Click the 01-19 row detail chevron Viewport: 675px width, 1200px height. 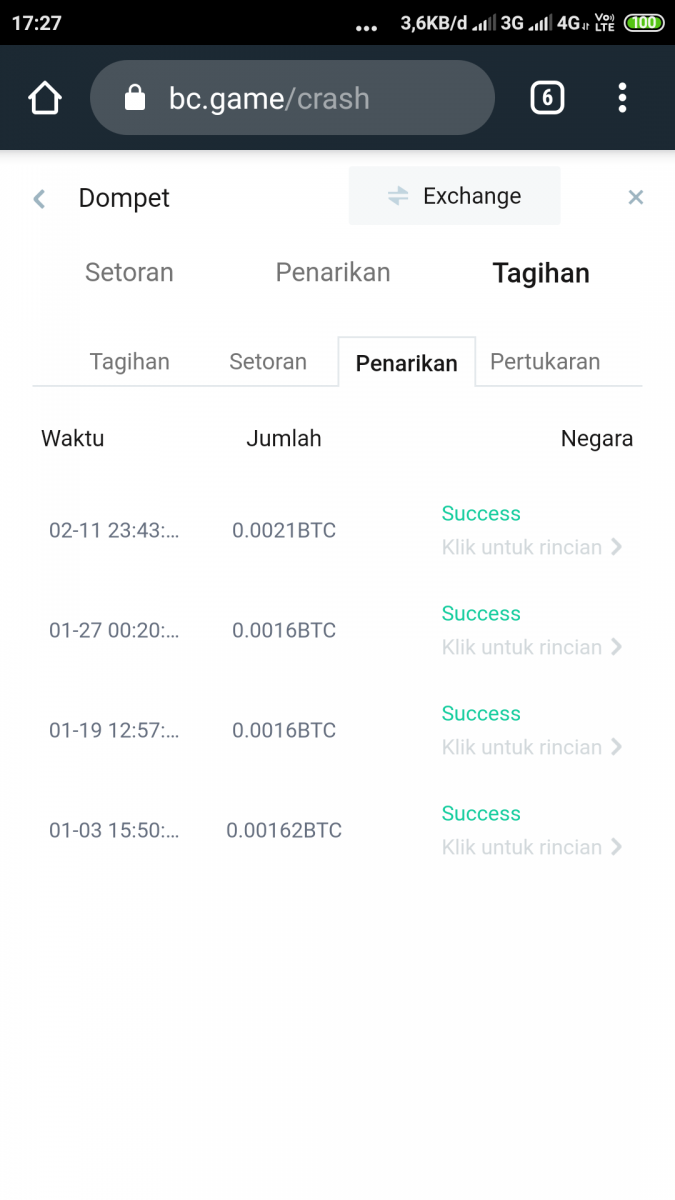[617, 747]
